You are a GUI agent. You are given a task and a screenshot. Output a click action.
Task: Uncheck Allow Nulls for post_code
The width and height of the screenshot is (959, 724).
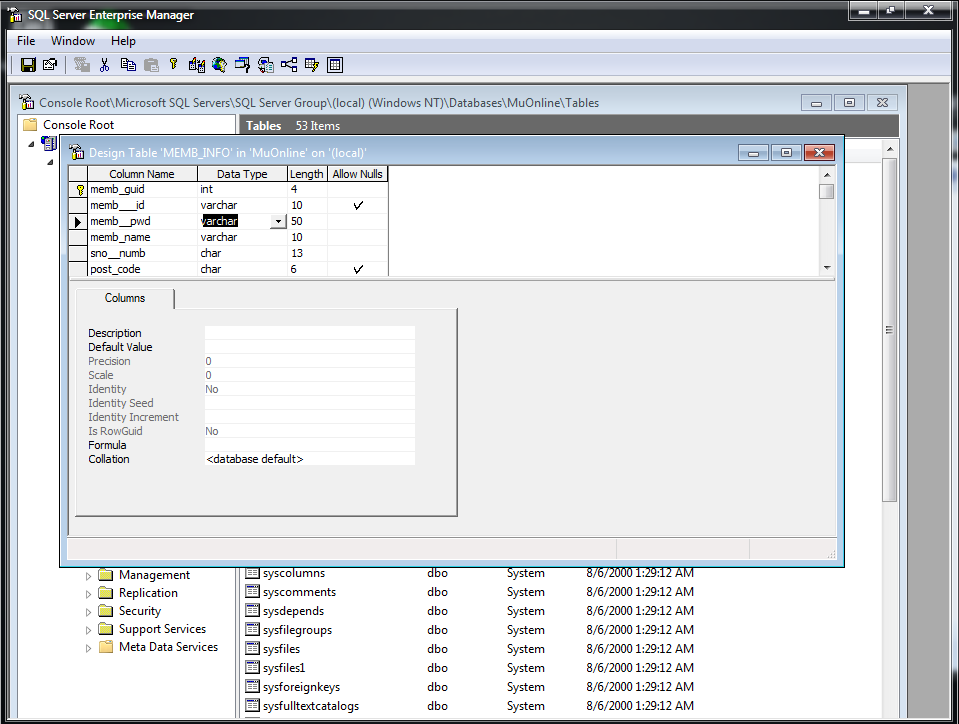tap(357, 269)
